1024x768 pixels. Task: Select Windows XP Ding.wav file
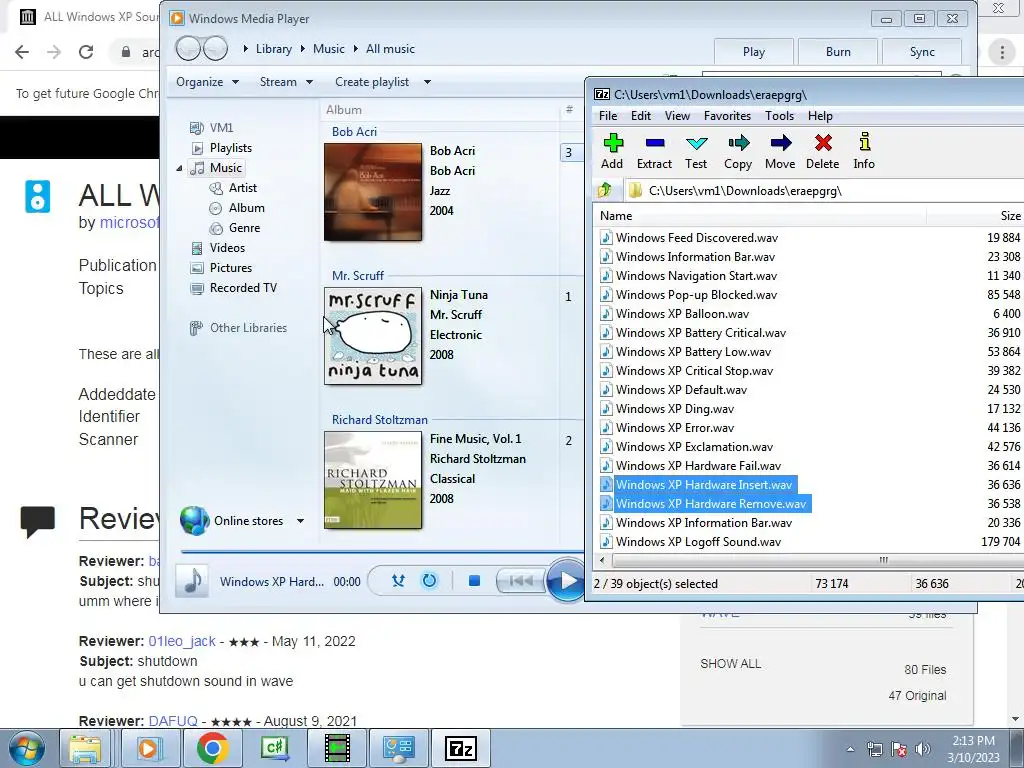tap(675, 409)
